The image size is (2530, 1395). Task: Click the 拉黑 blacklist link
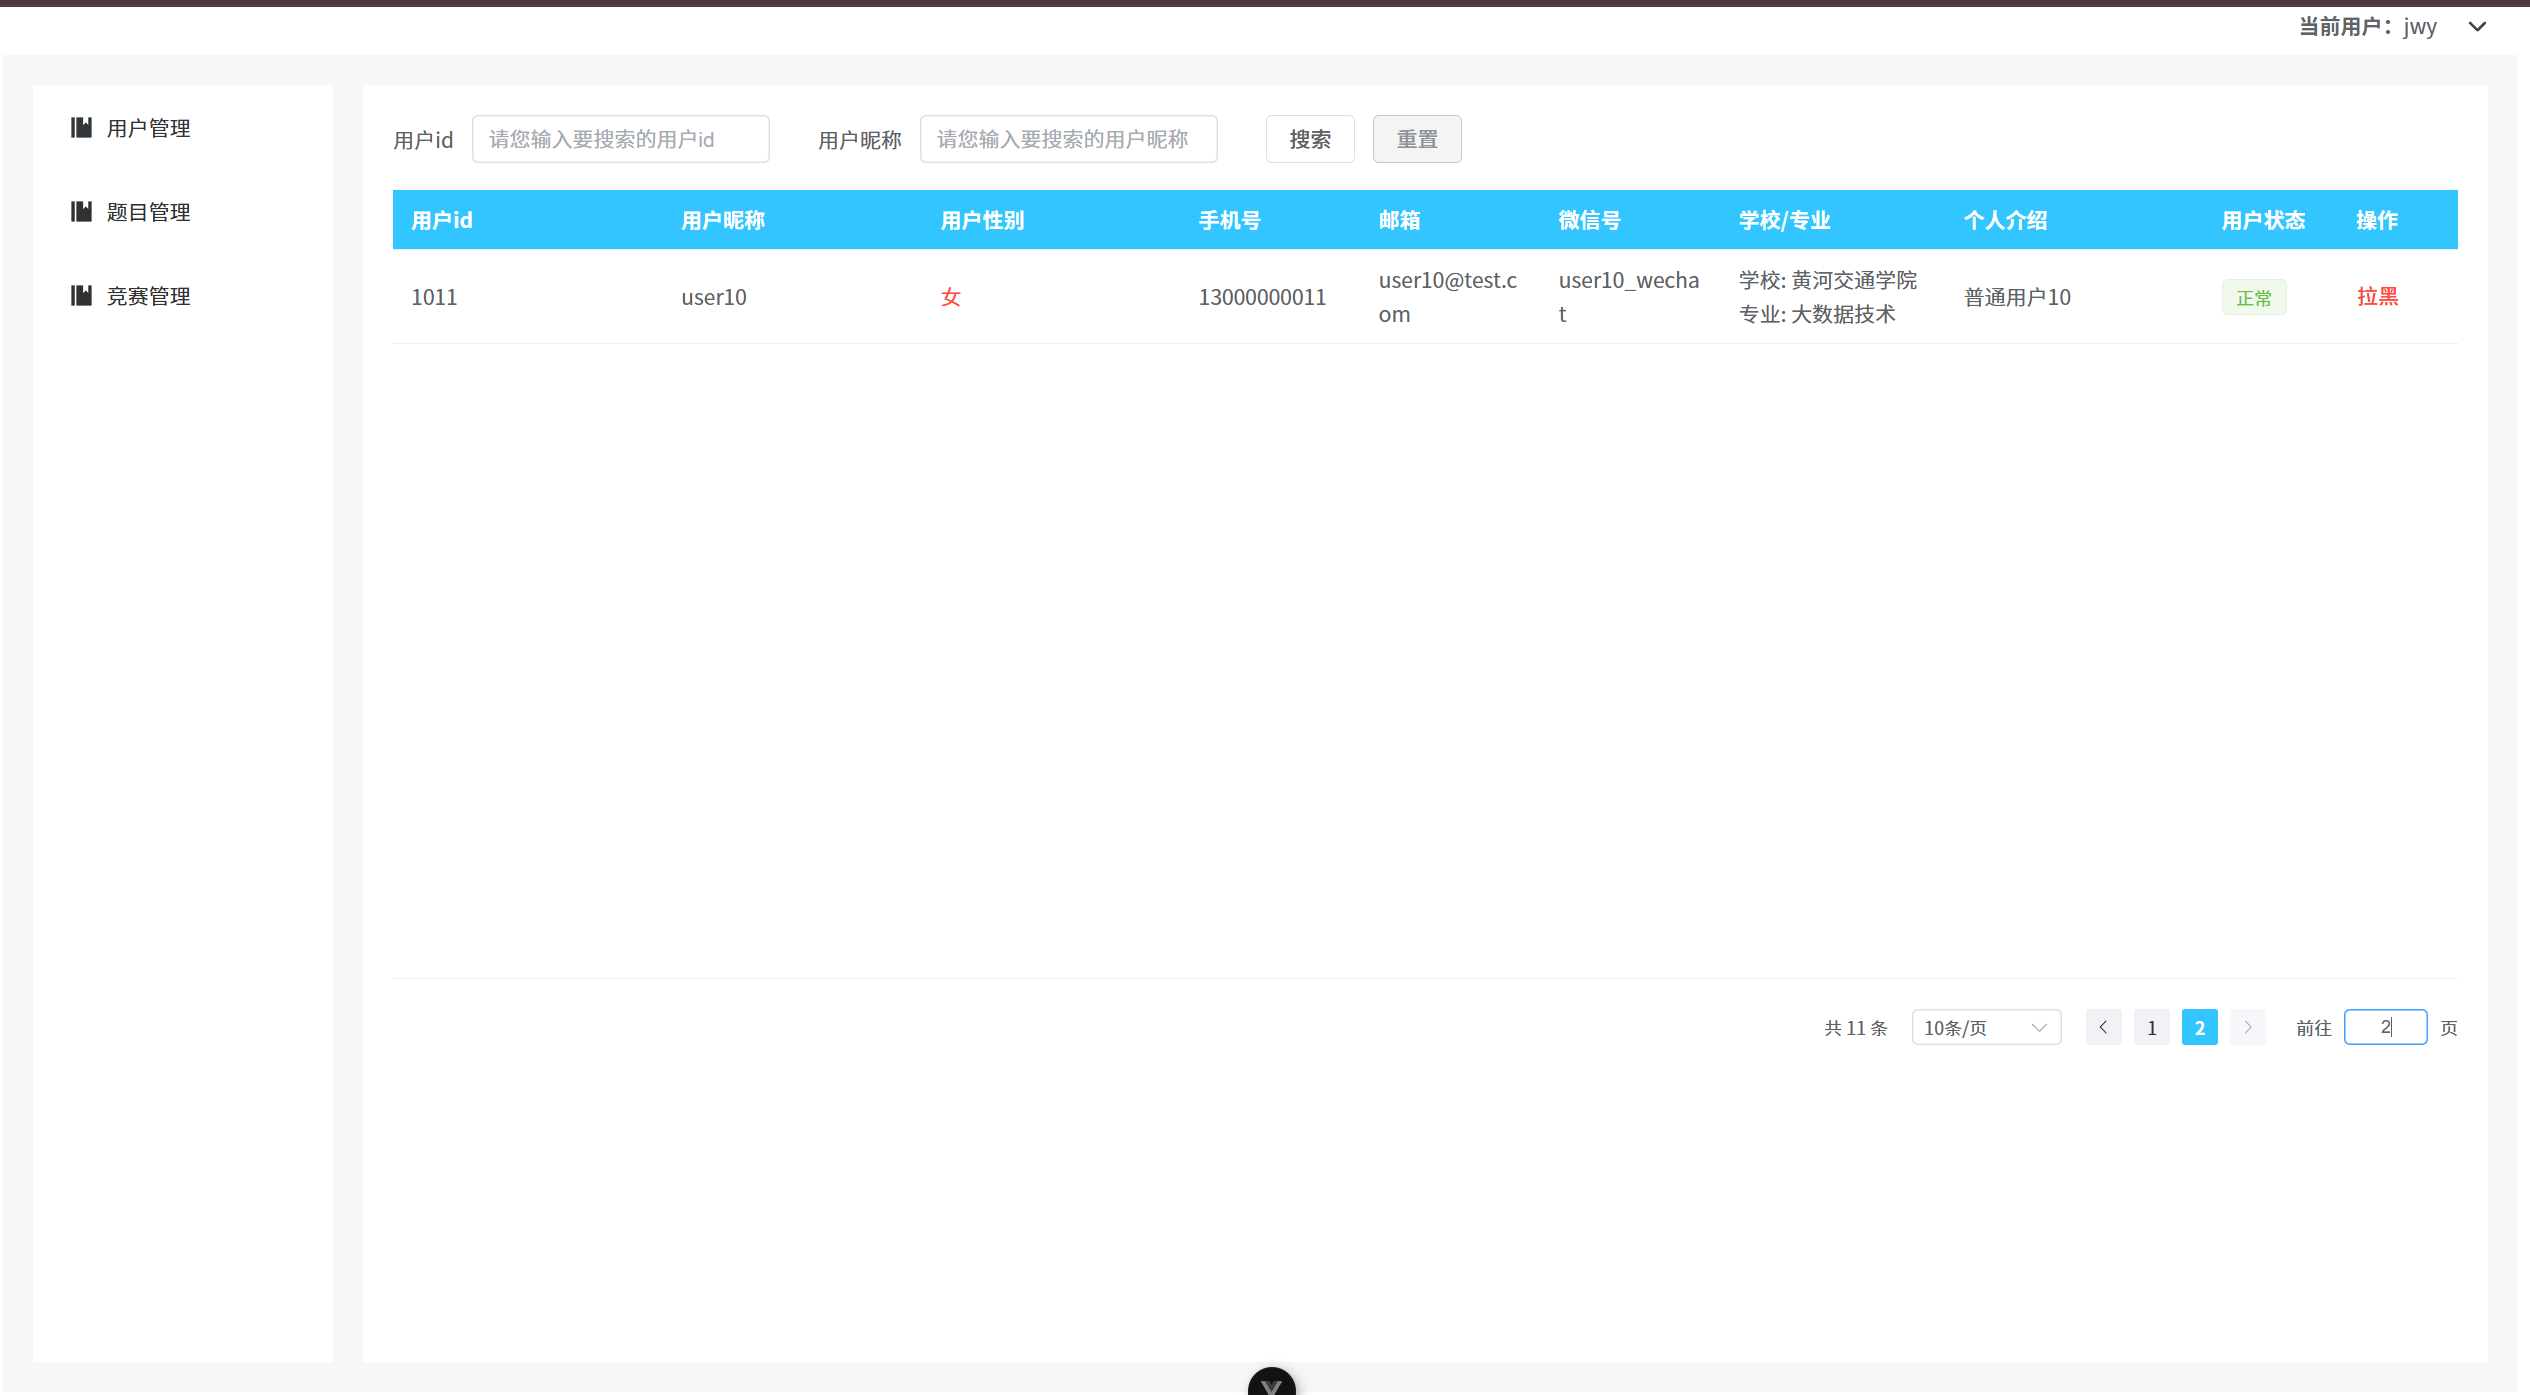(x=2378, y=296)
